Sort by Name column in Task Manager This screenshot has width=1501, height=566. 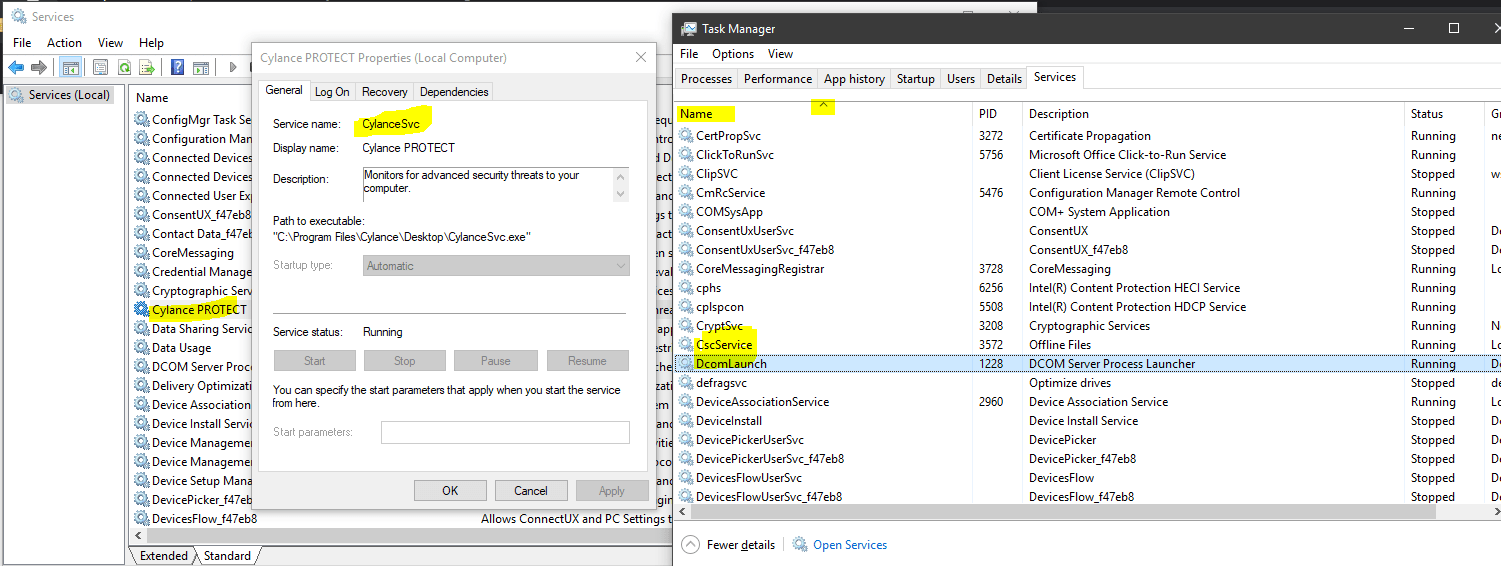(696, 114)
